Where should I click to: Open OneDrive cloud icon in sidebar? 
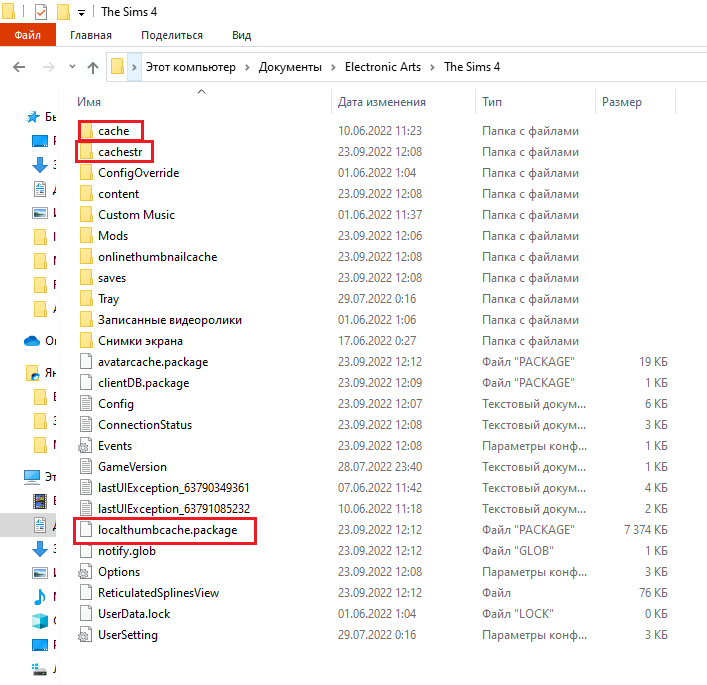click(32, 341)
